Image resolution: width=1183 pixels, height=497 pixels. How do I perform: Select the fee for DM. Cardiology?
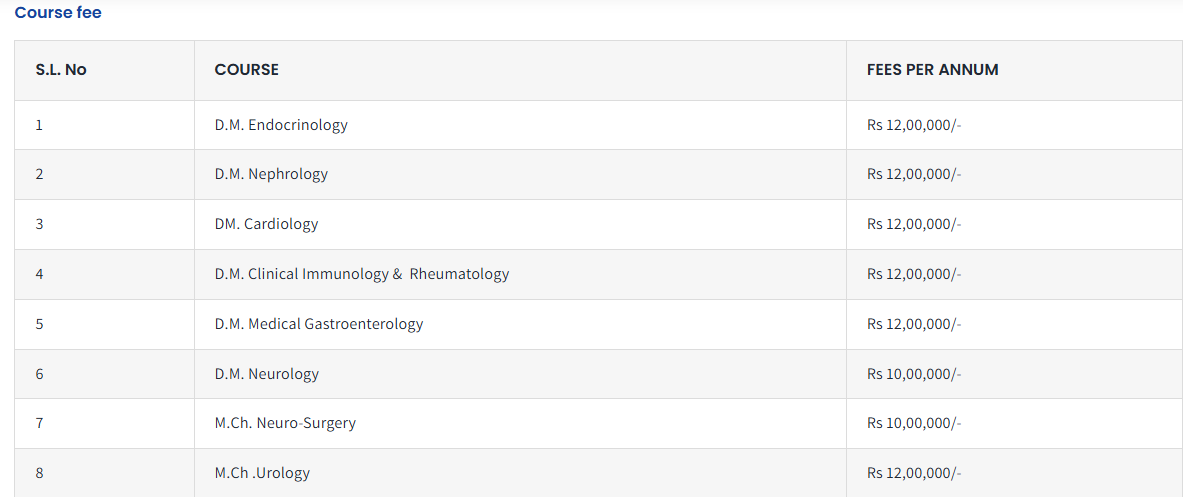click(913, 224)
